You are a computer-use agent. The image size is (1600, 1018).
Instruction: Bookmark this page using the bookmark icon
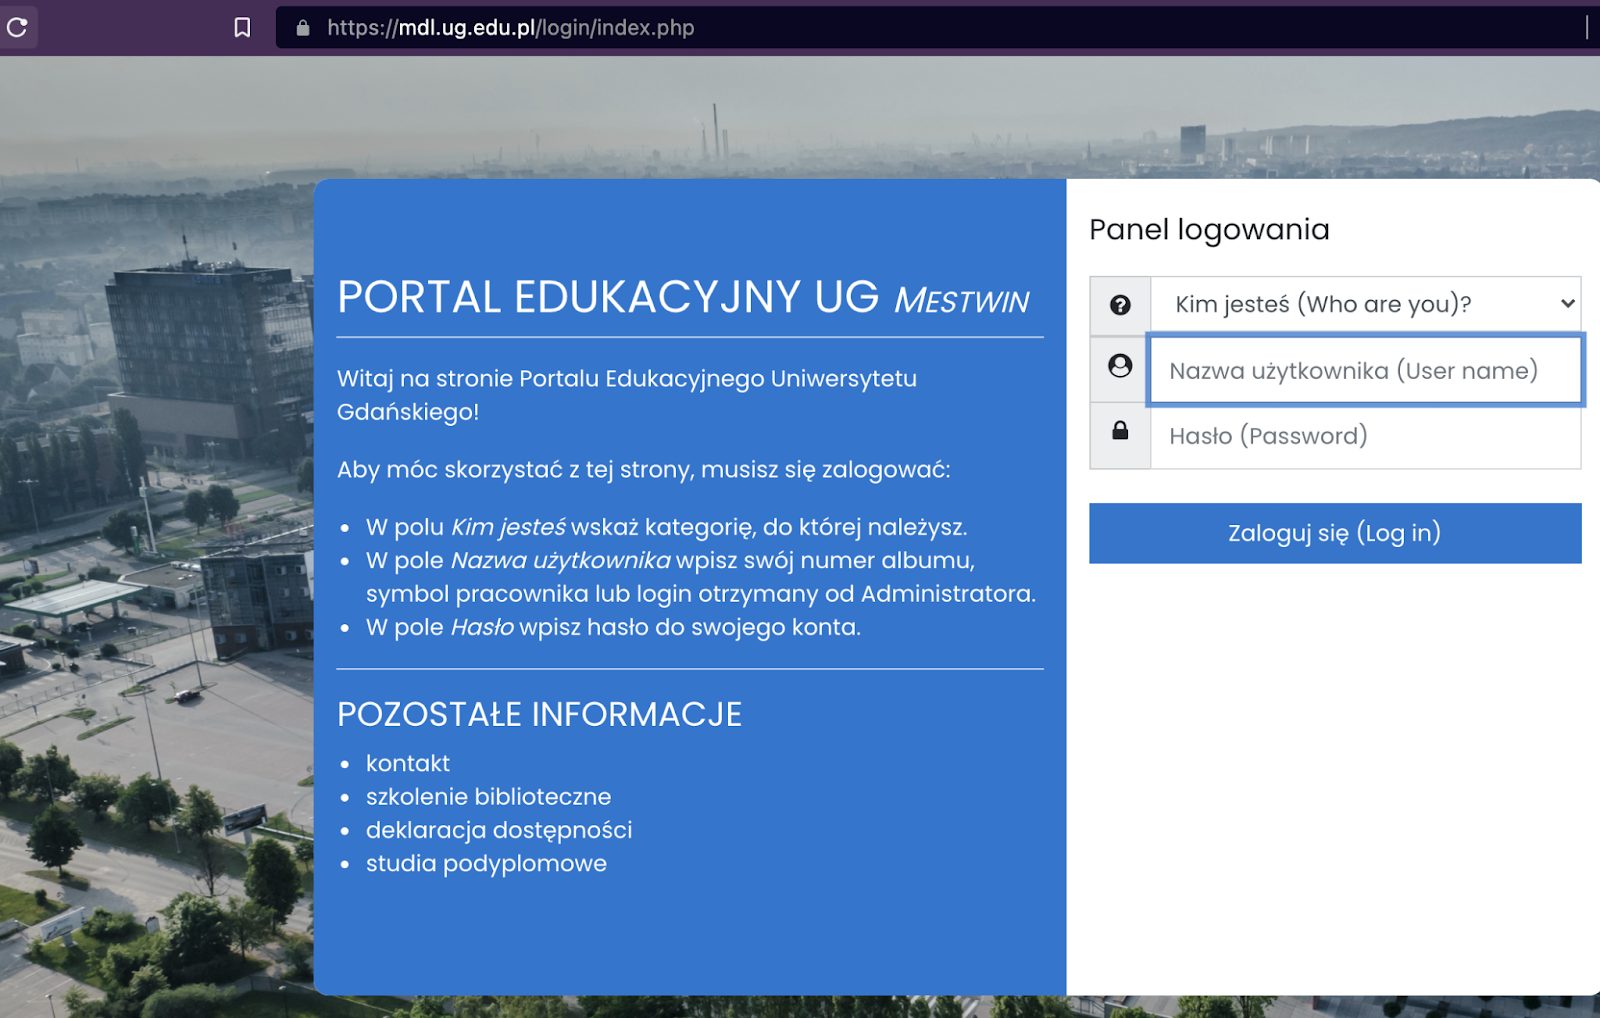[242, 27]
